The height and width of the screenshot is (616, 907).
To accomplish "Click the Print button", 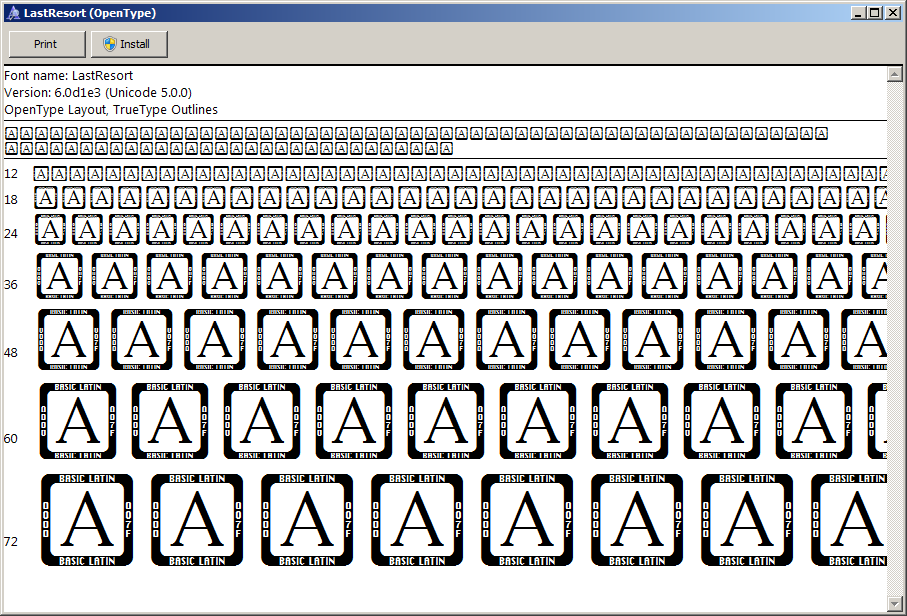I will 45,44.
